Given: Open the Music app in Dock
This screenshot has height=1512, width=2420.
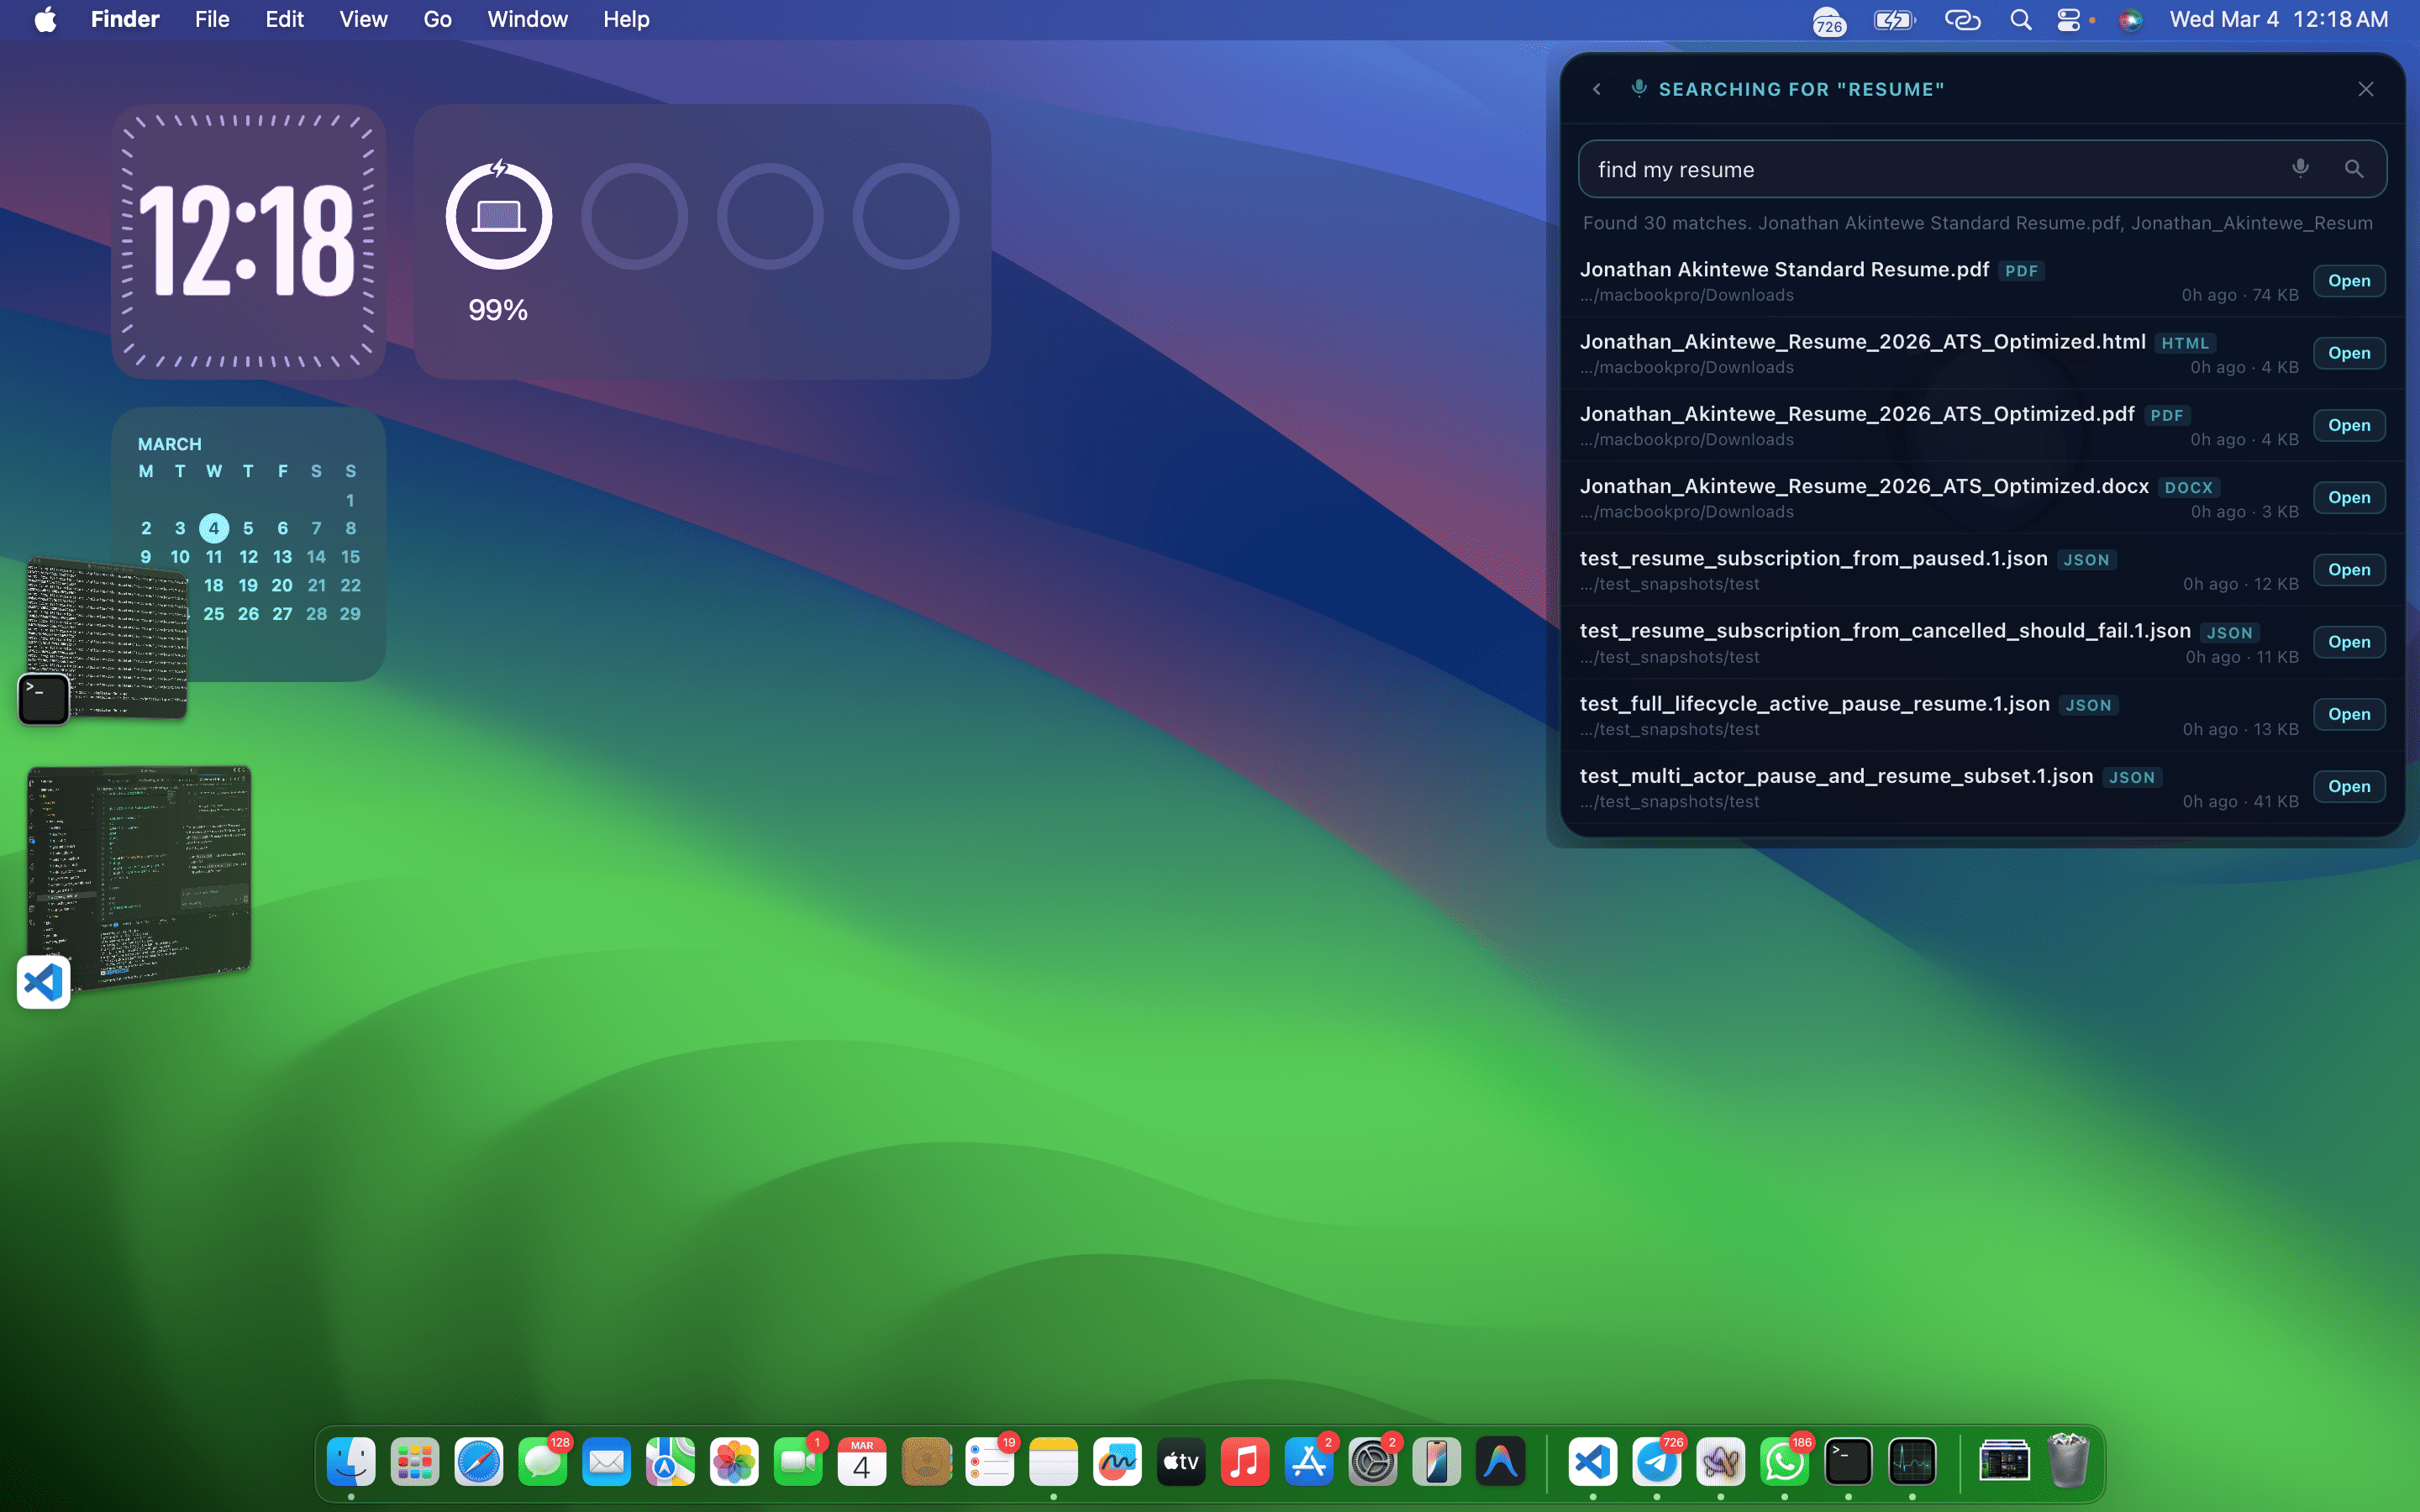Looking at the screenshot, I should pos(1245,1462).
